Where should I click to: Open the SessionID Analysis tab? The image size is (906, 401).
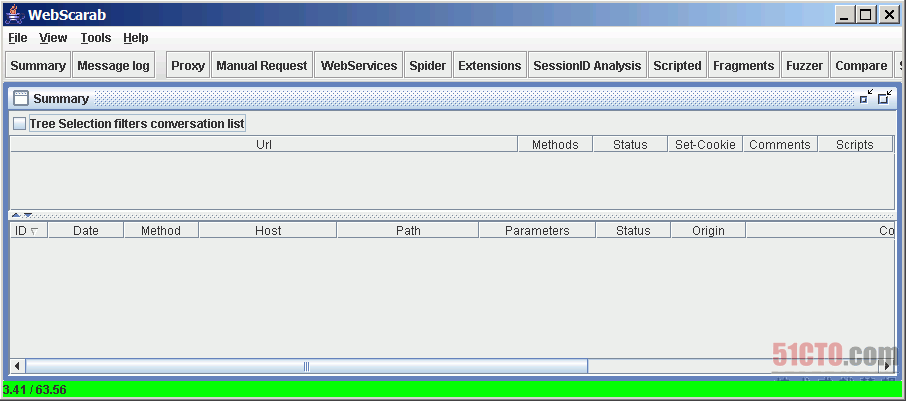pos(587,66)
